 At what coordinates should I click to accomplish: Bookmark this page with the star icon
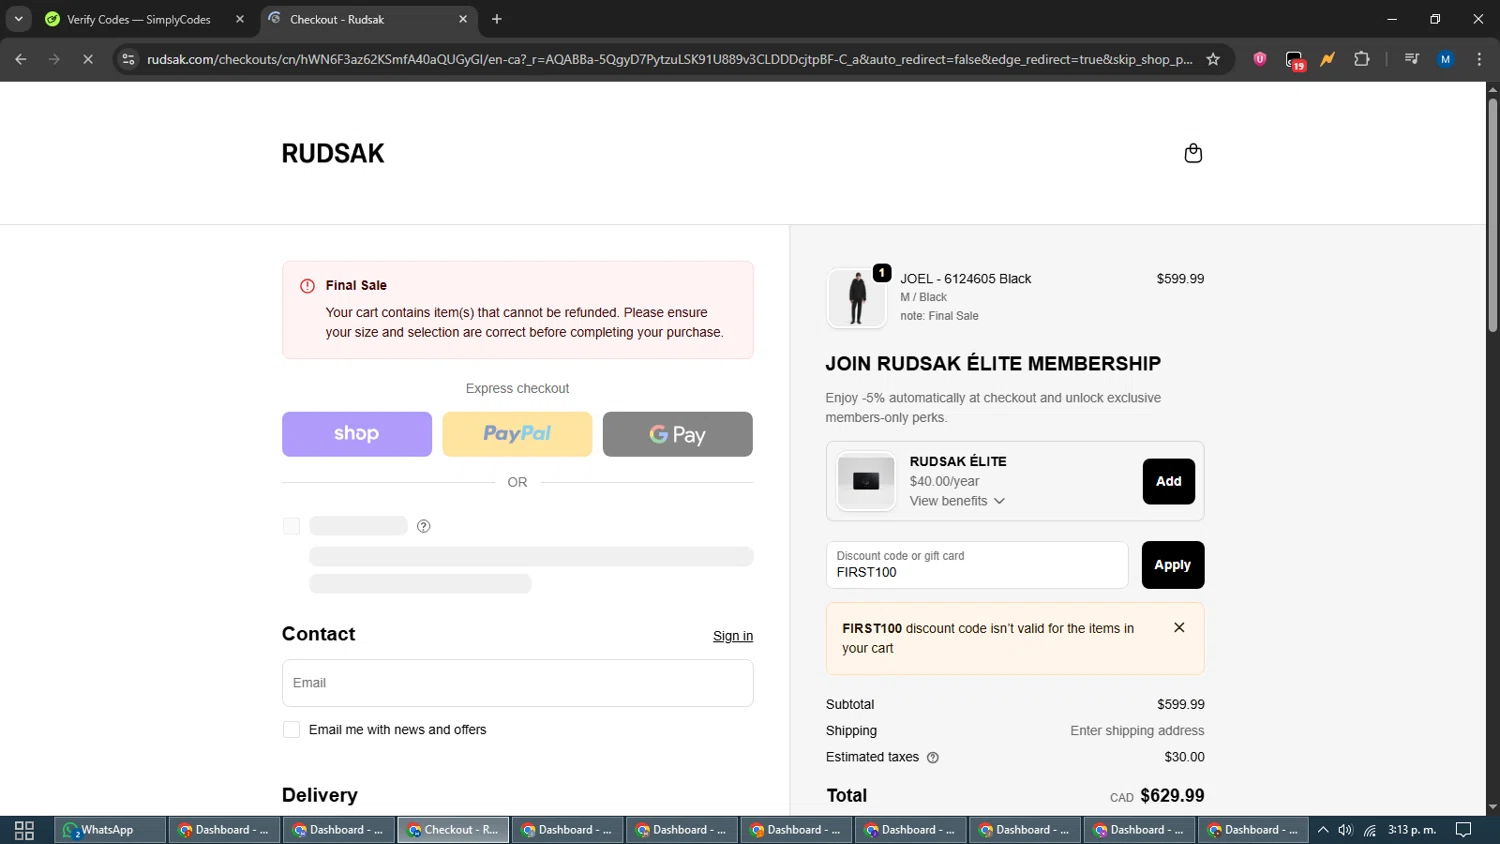[1213, 59]
